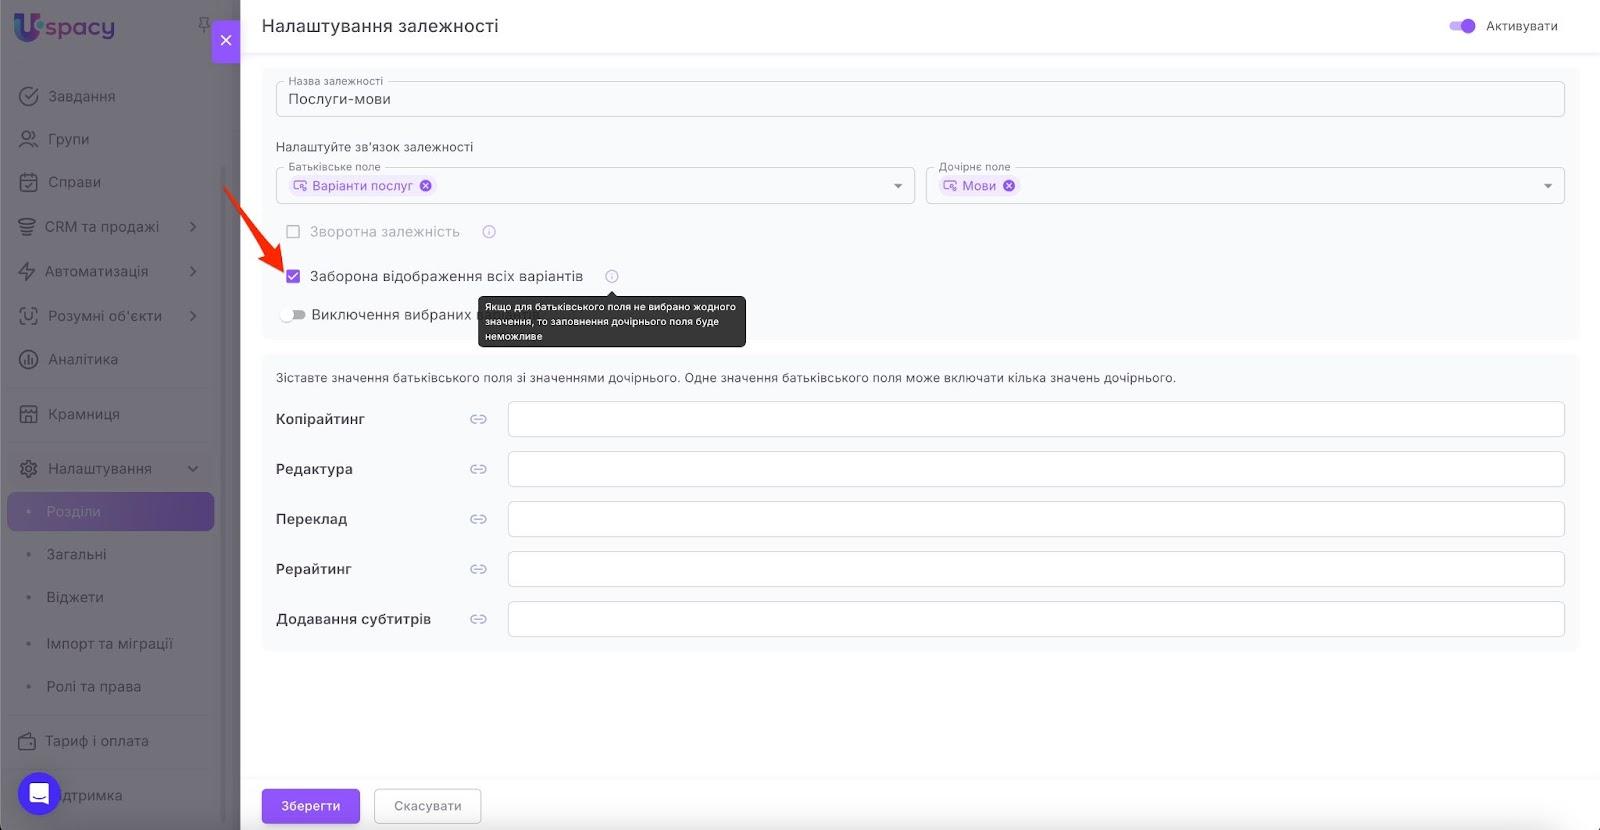
Task: Remove the Варіанти послуг chip
Action: (x=426, y=186)
